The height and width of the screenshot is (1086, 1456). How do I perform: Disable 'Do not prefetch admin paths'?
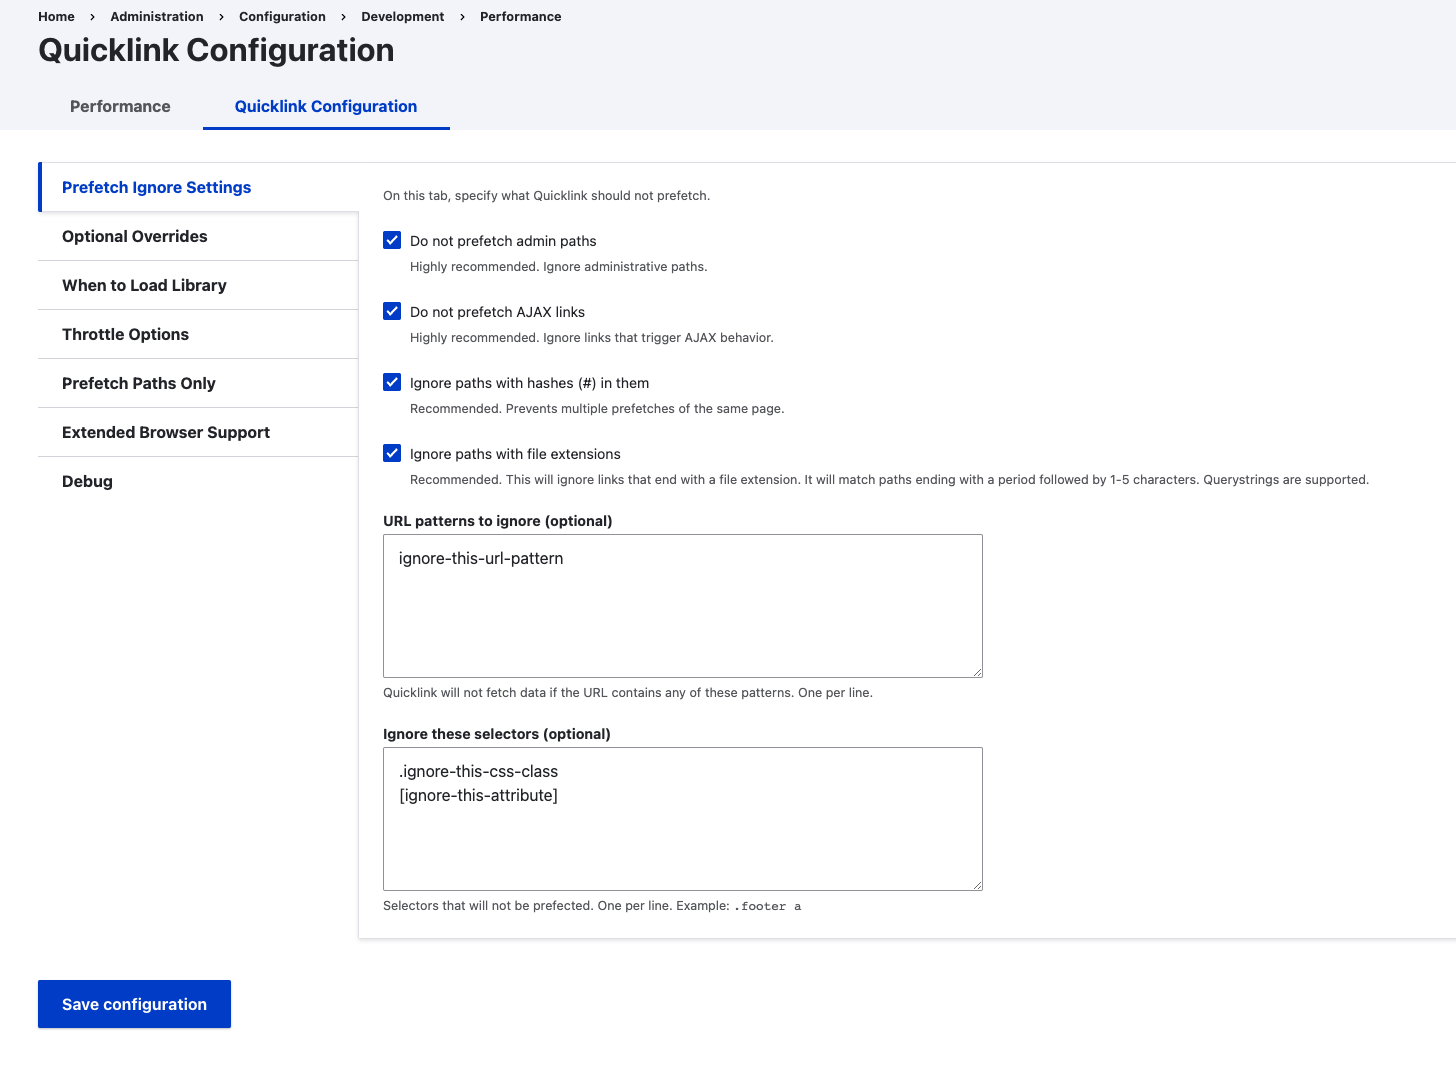[x=391, y=240]
